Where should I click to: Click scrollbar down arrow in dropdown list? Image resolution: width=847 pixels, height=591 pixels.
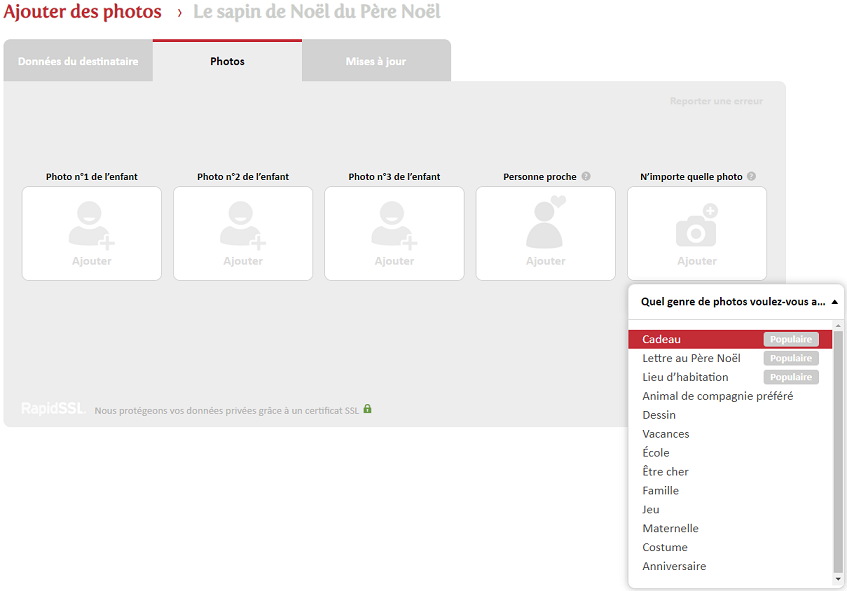click(838, 579)
